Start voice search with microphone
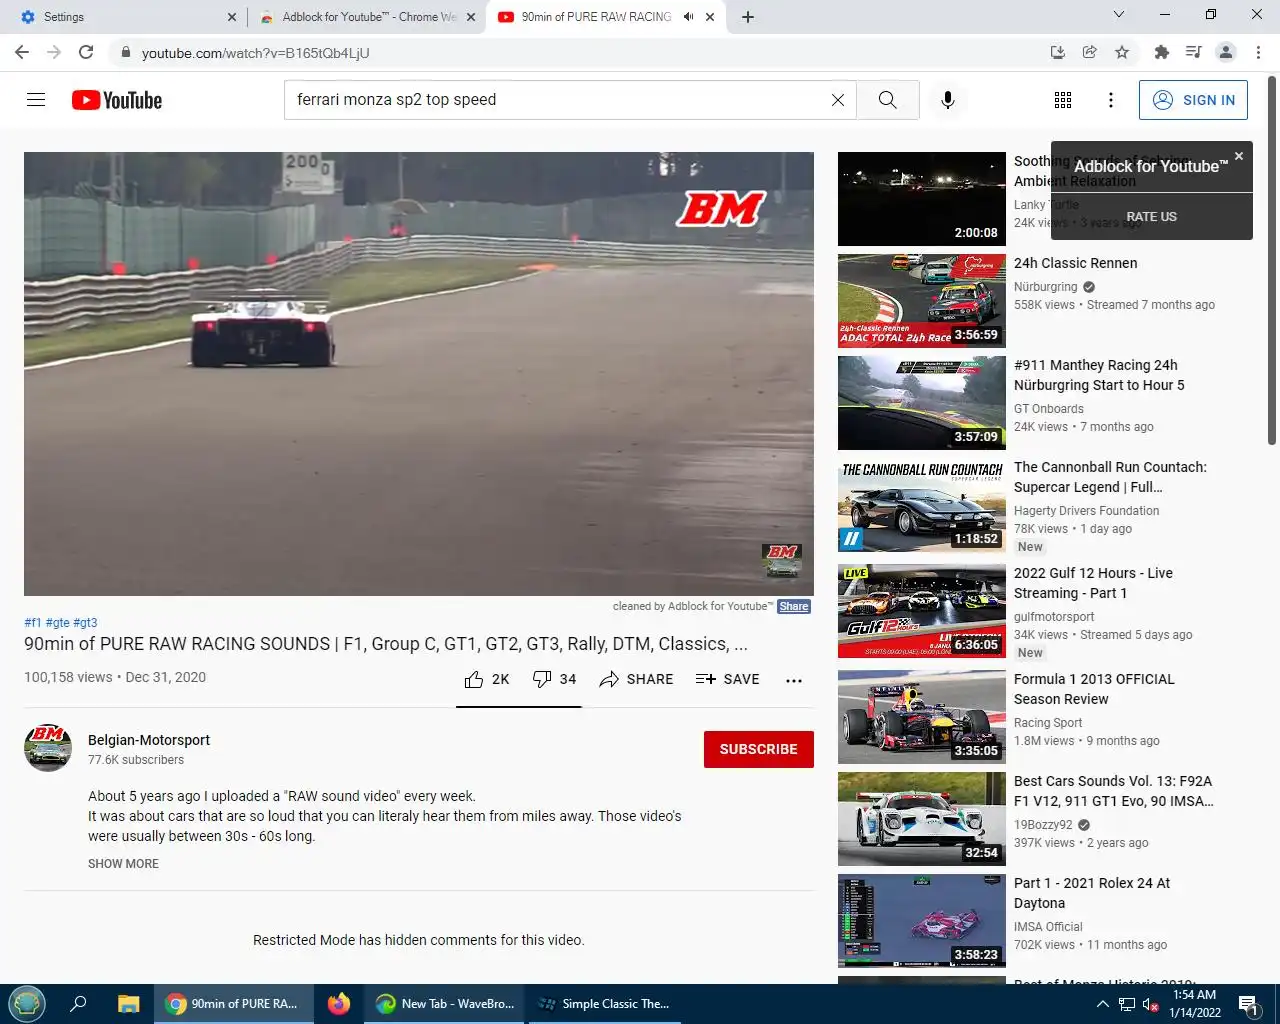This screenshot has height=1024, width=1280. point(948,100)
